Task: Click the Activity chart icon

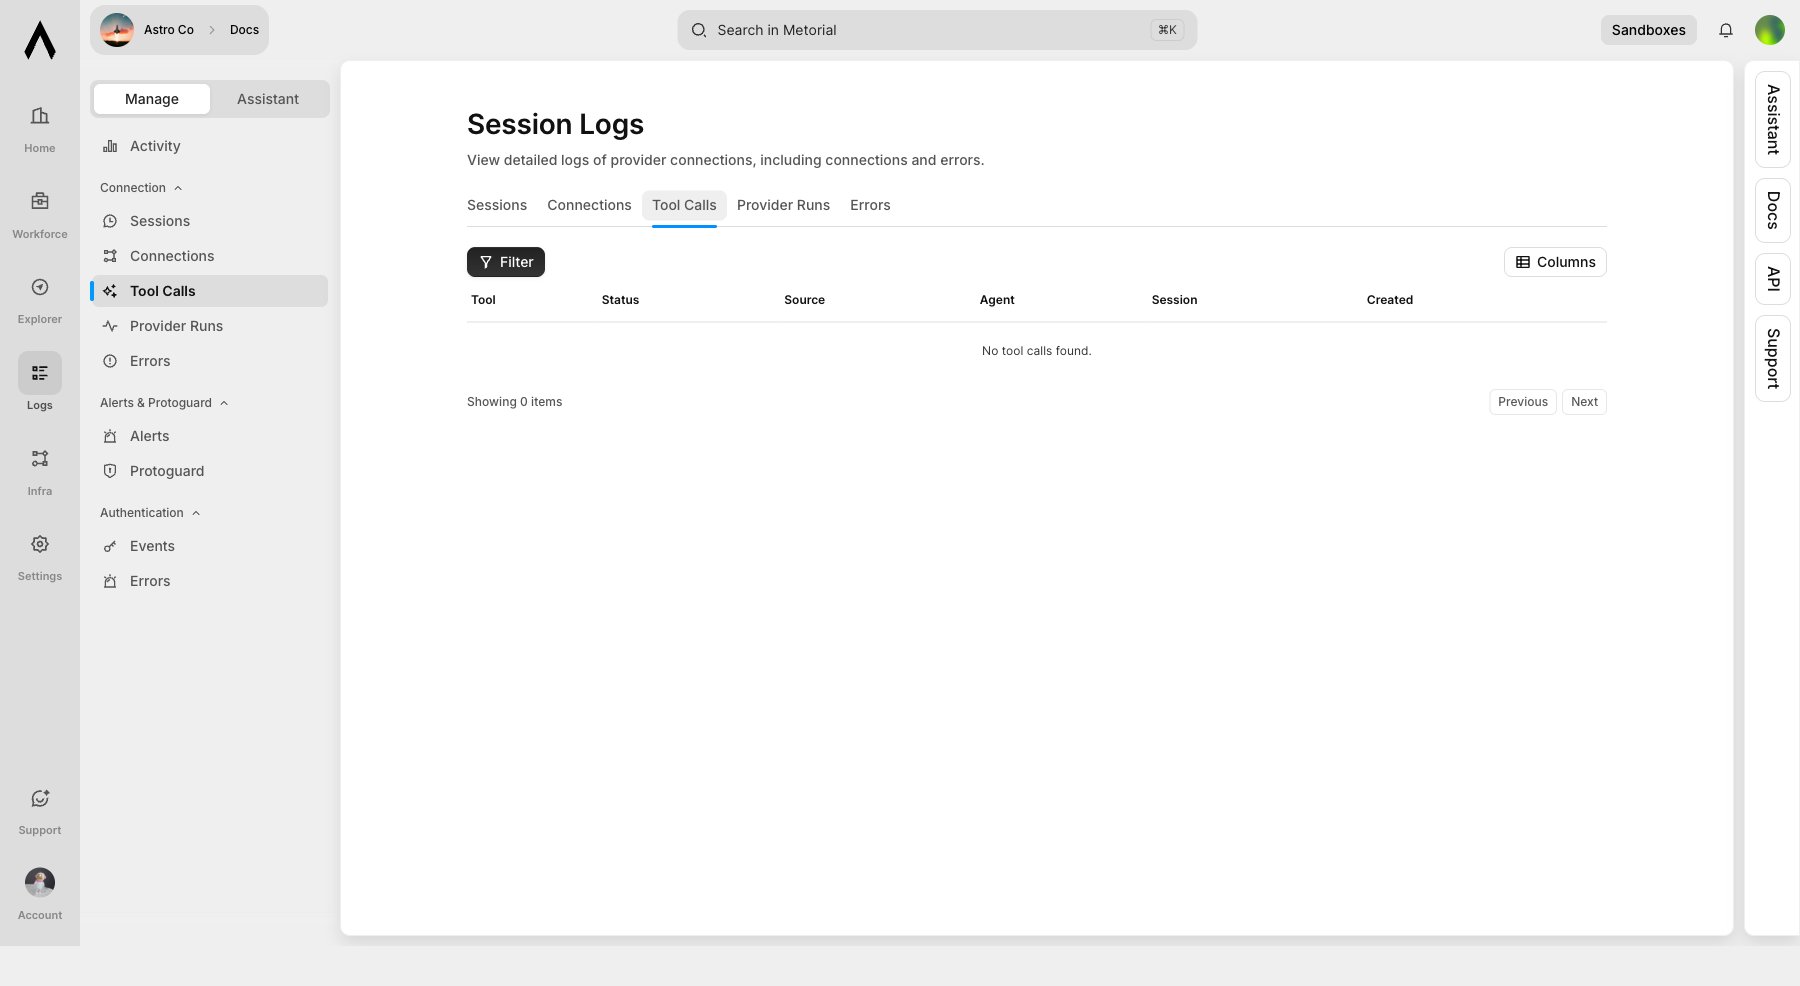Action: [x=110, y=146]
